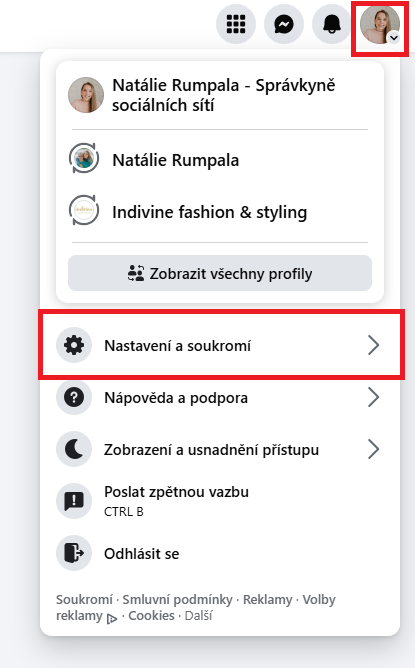
Task: Click Zobrazit všechny profily button
Action: [220, 273]
